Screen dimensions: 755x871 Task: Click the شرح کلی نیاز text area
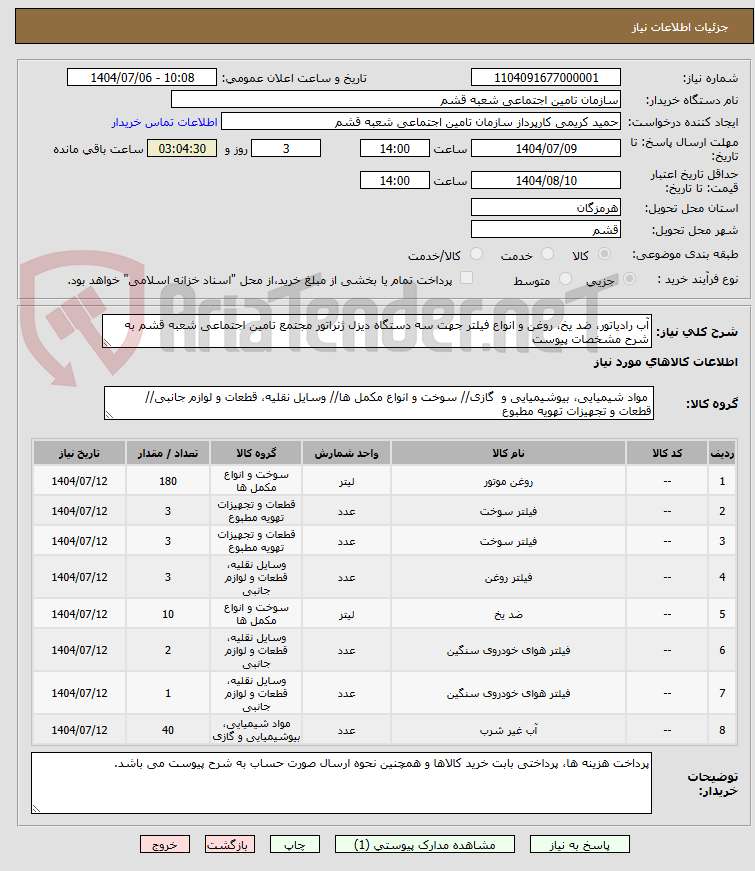click(x=377, y=332)
